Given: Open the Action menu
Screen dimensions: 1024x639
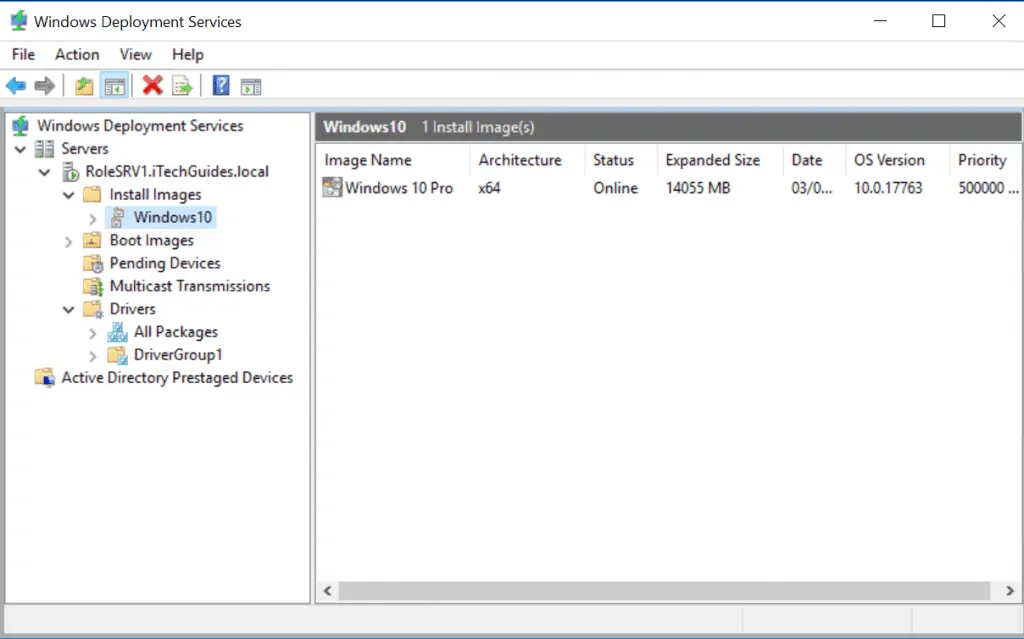Looking at the screenshot, I should [77, 54].
